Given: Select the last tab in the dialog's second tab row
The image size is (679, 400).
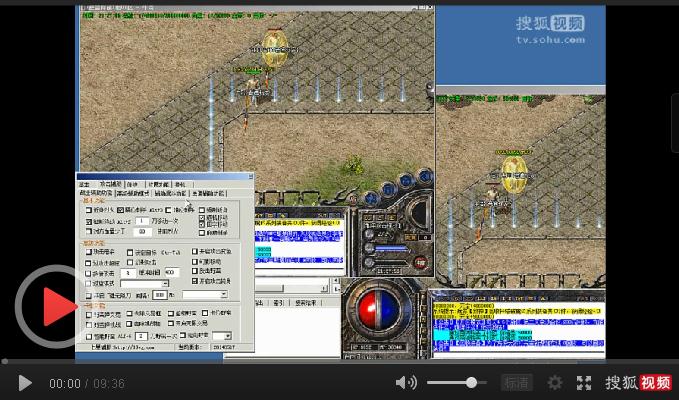Looking at the screenshot, I should [x=209, y=193].
